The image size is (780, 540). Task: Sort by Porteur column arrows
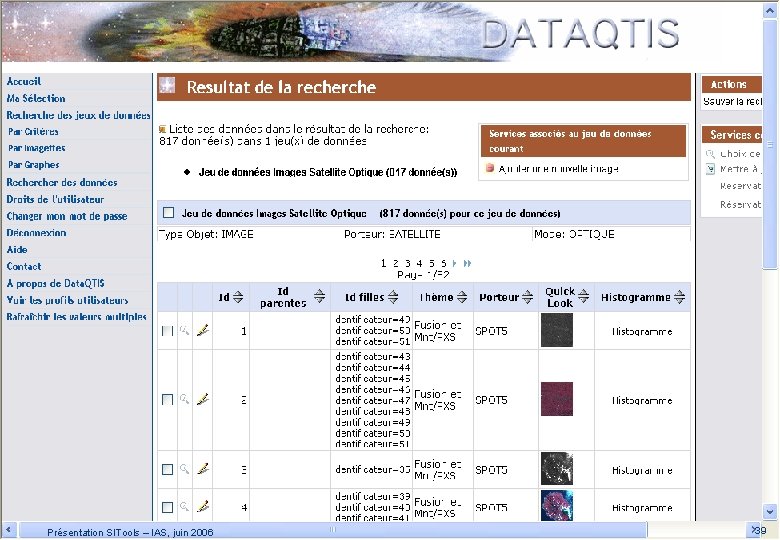click(528, 297)
